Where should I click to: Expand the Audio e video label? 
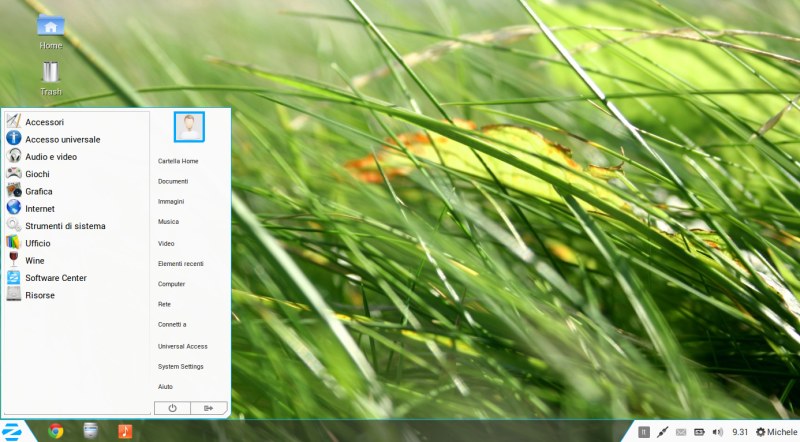click(51, 157)
